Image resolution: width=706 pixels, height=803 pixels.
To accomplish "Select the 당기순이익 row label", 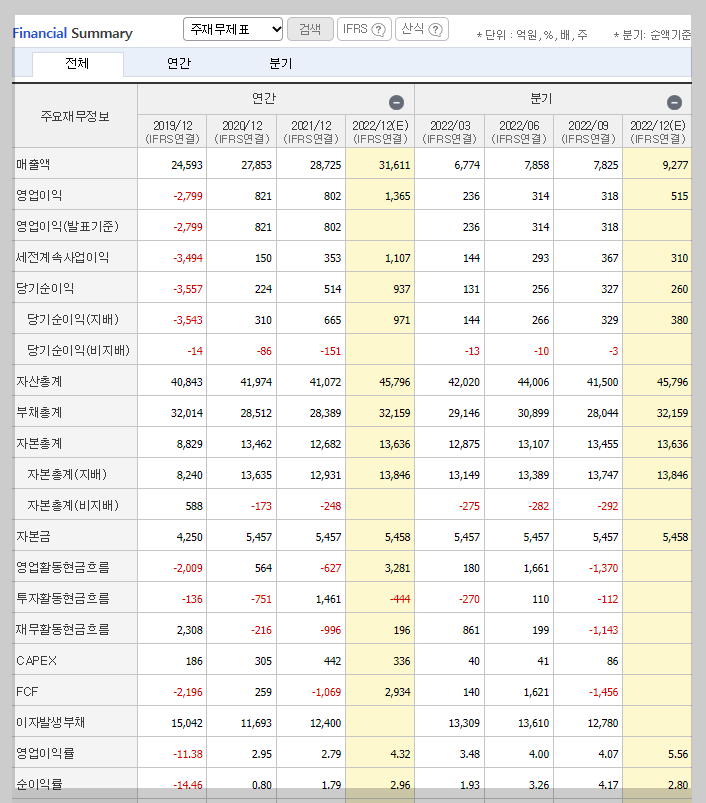I will (45, 288).
